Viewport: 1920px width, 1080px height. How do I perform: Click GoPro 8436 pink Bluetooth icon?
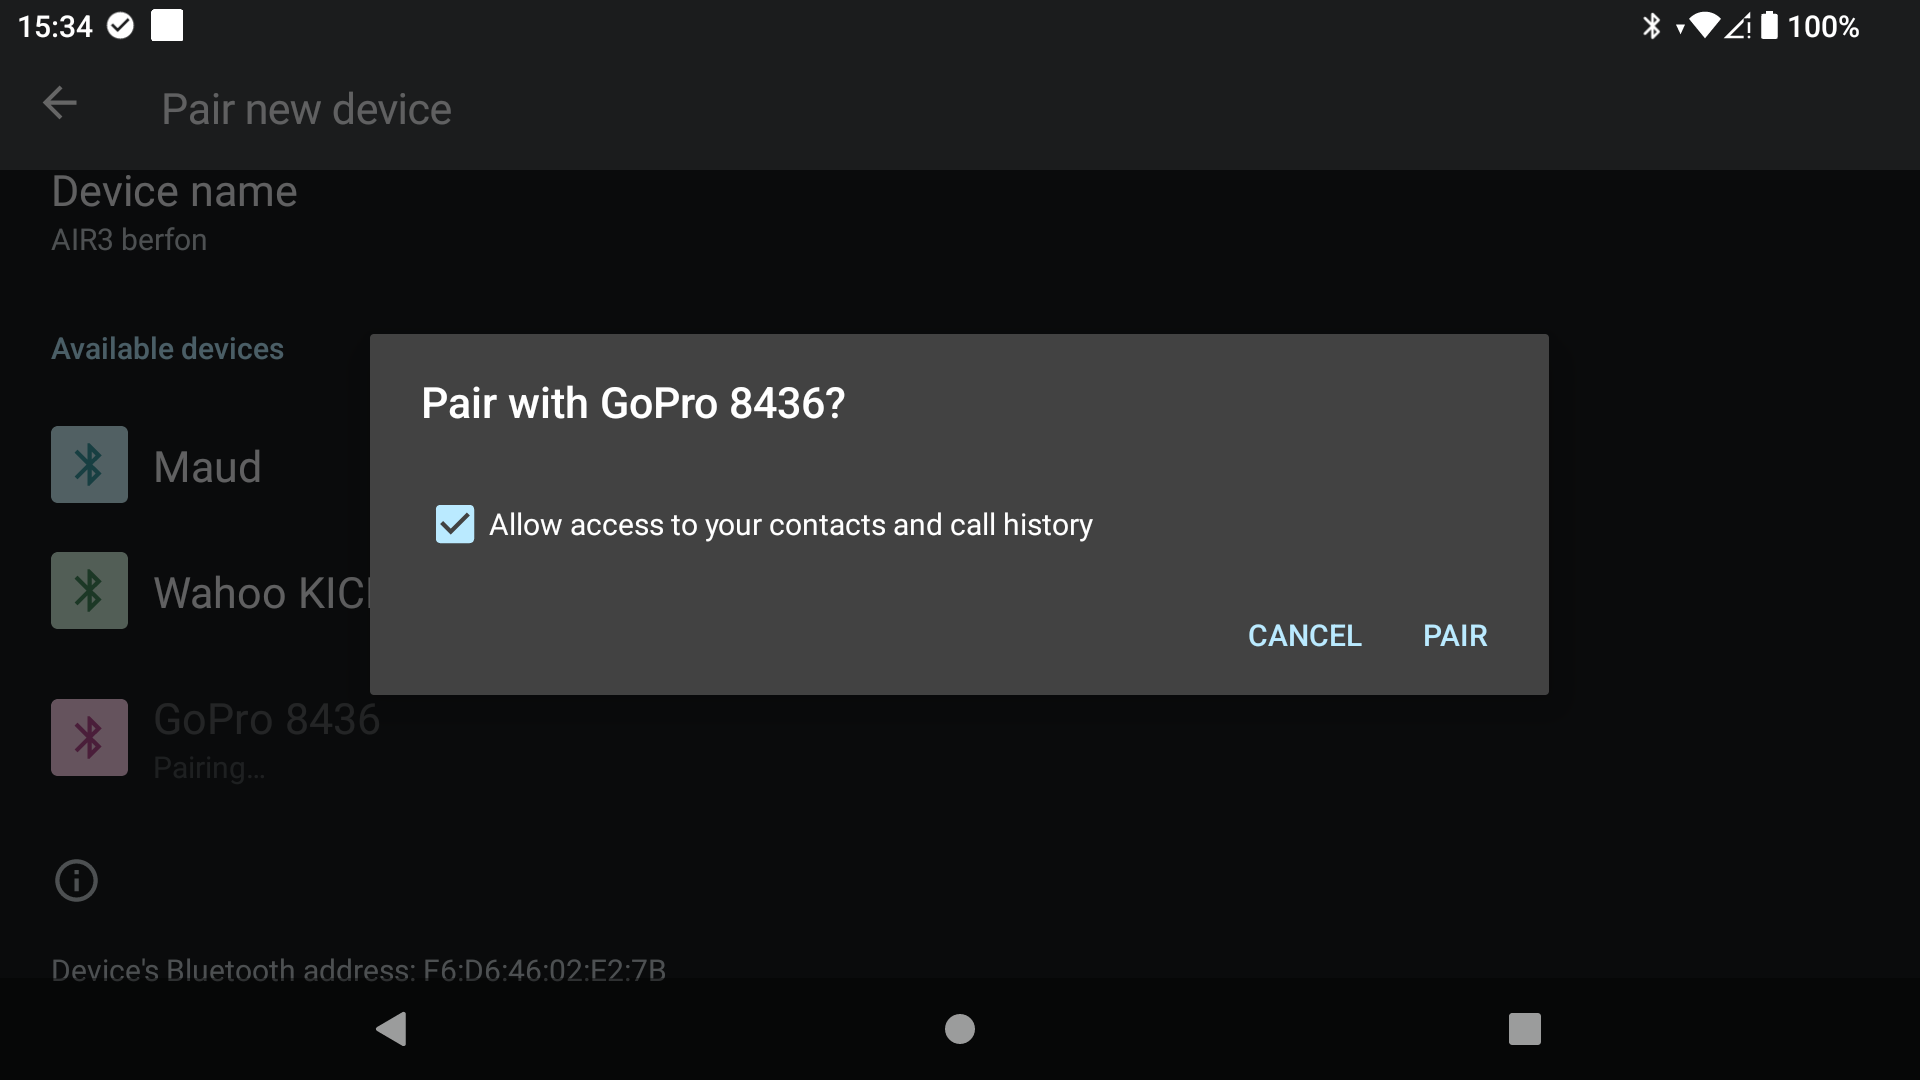point(89,738)
